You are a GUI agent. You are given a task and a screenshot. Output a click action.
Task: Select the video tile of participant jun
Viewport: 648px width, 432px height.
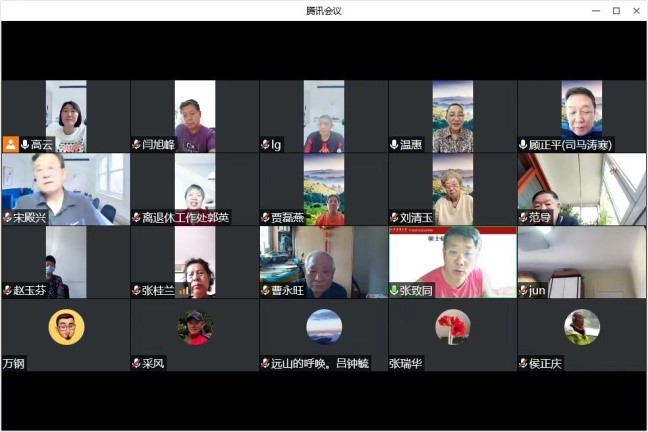[581, 260]
